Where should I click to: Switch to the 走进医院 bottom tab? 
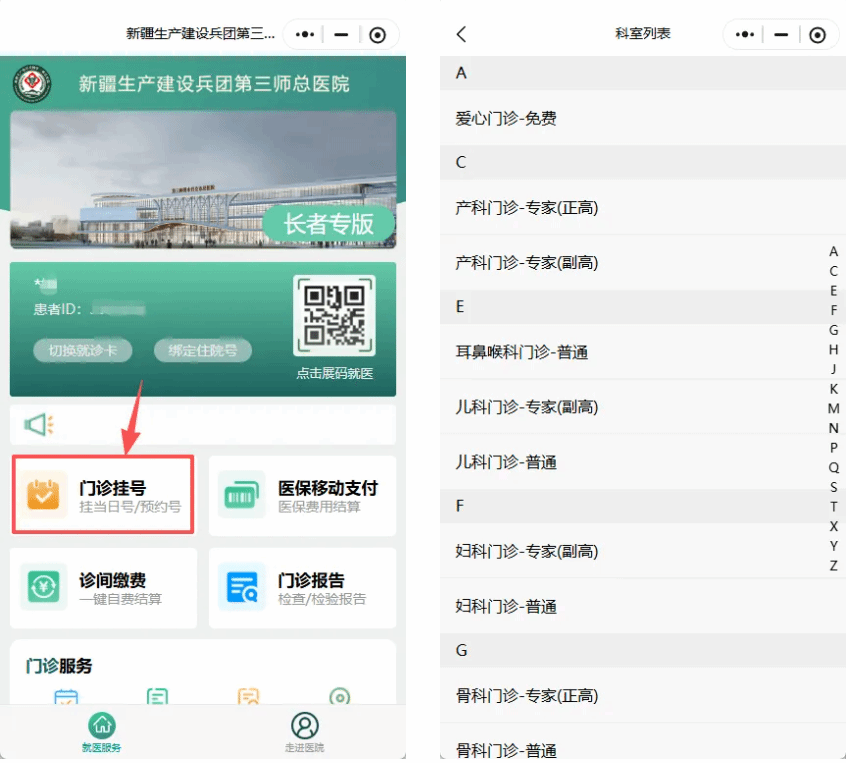click(305, 732)
